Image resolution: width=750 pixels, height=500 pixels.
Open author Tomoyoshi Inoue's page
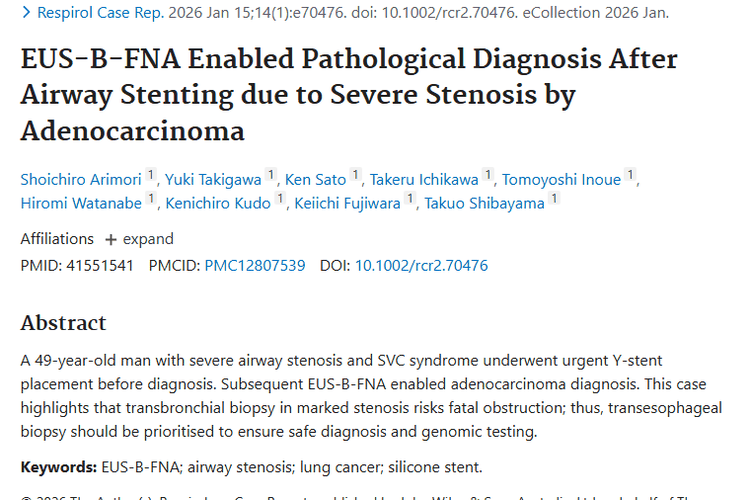562,179
